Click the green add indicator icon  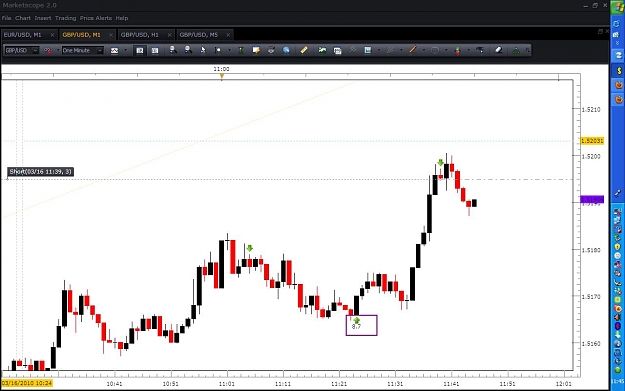322,50
